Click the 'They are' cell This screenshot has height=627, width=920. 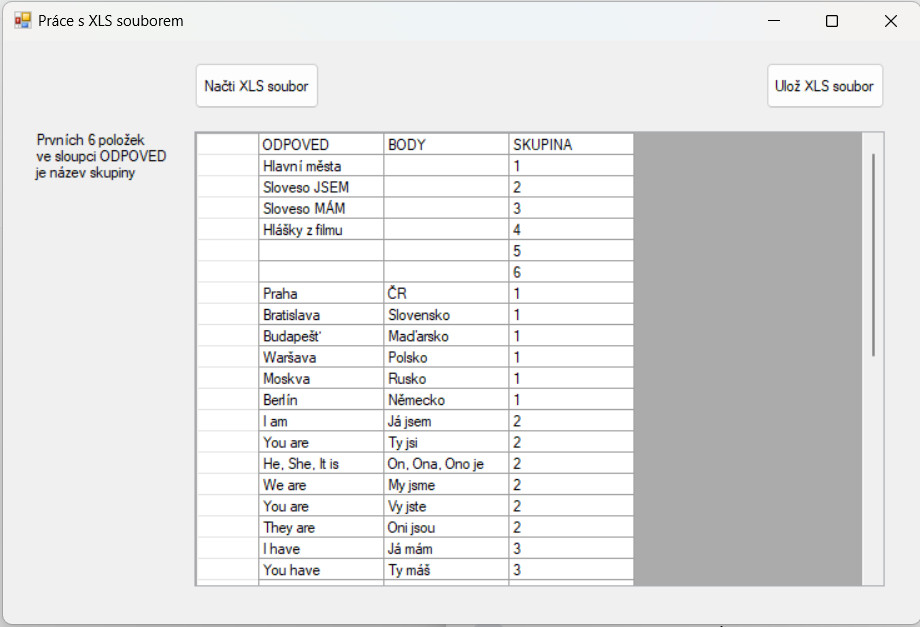click(321, 527)
